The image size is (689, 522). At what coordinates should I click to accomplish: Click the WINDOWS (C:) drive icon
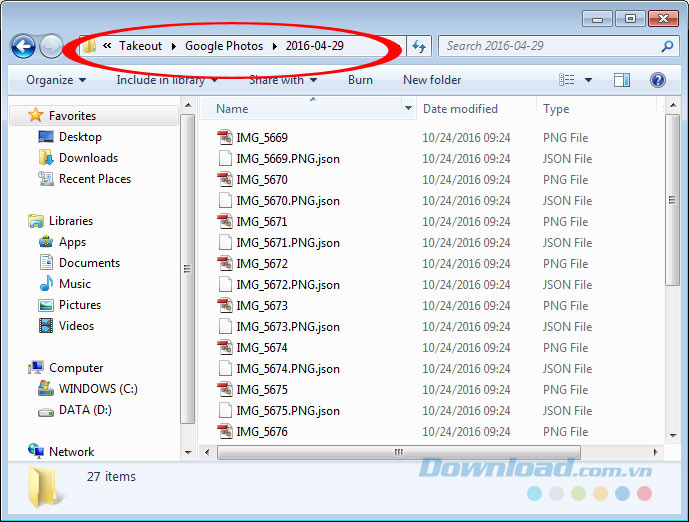click(46, 388)
